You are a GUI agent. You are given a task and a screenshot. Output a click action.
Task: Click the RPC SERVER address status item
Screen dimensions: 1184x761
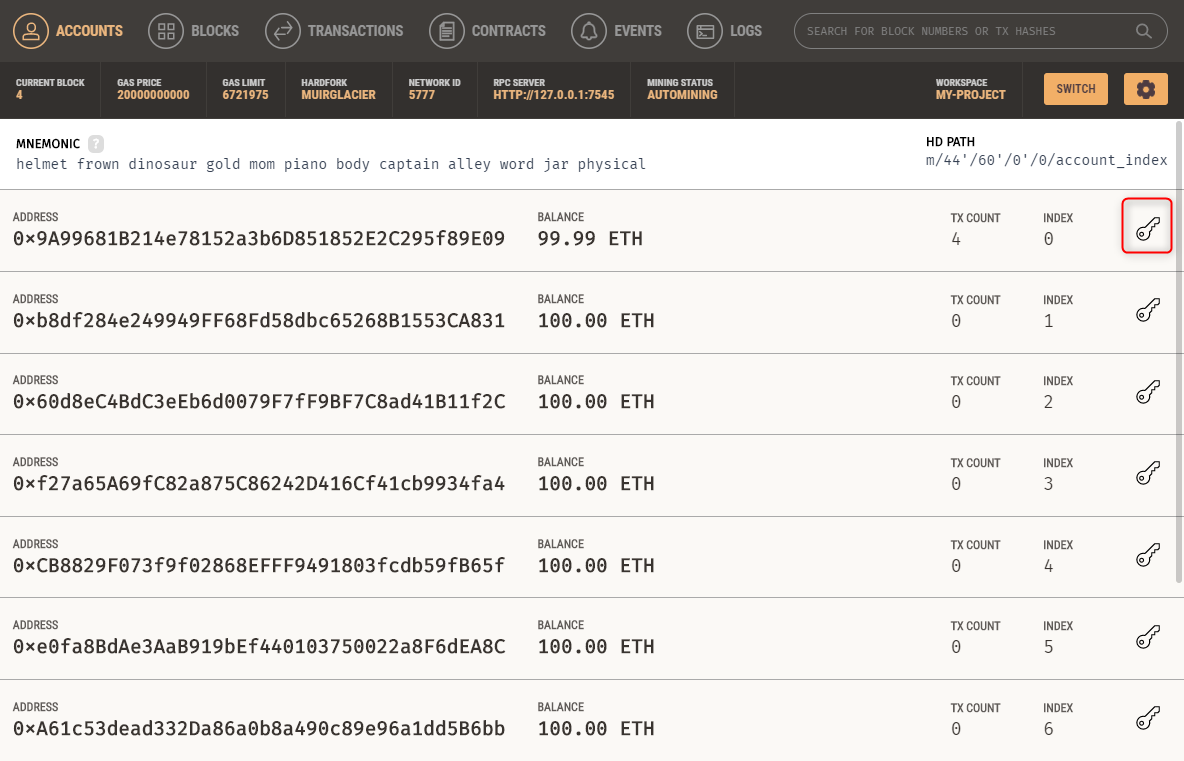coord(553,90)
